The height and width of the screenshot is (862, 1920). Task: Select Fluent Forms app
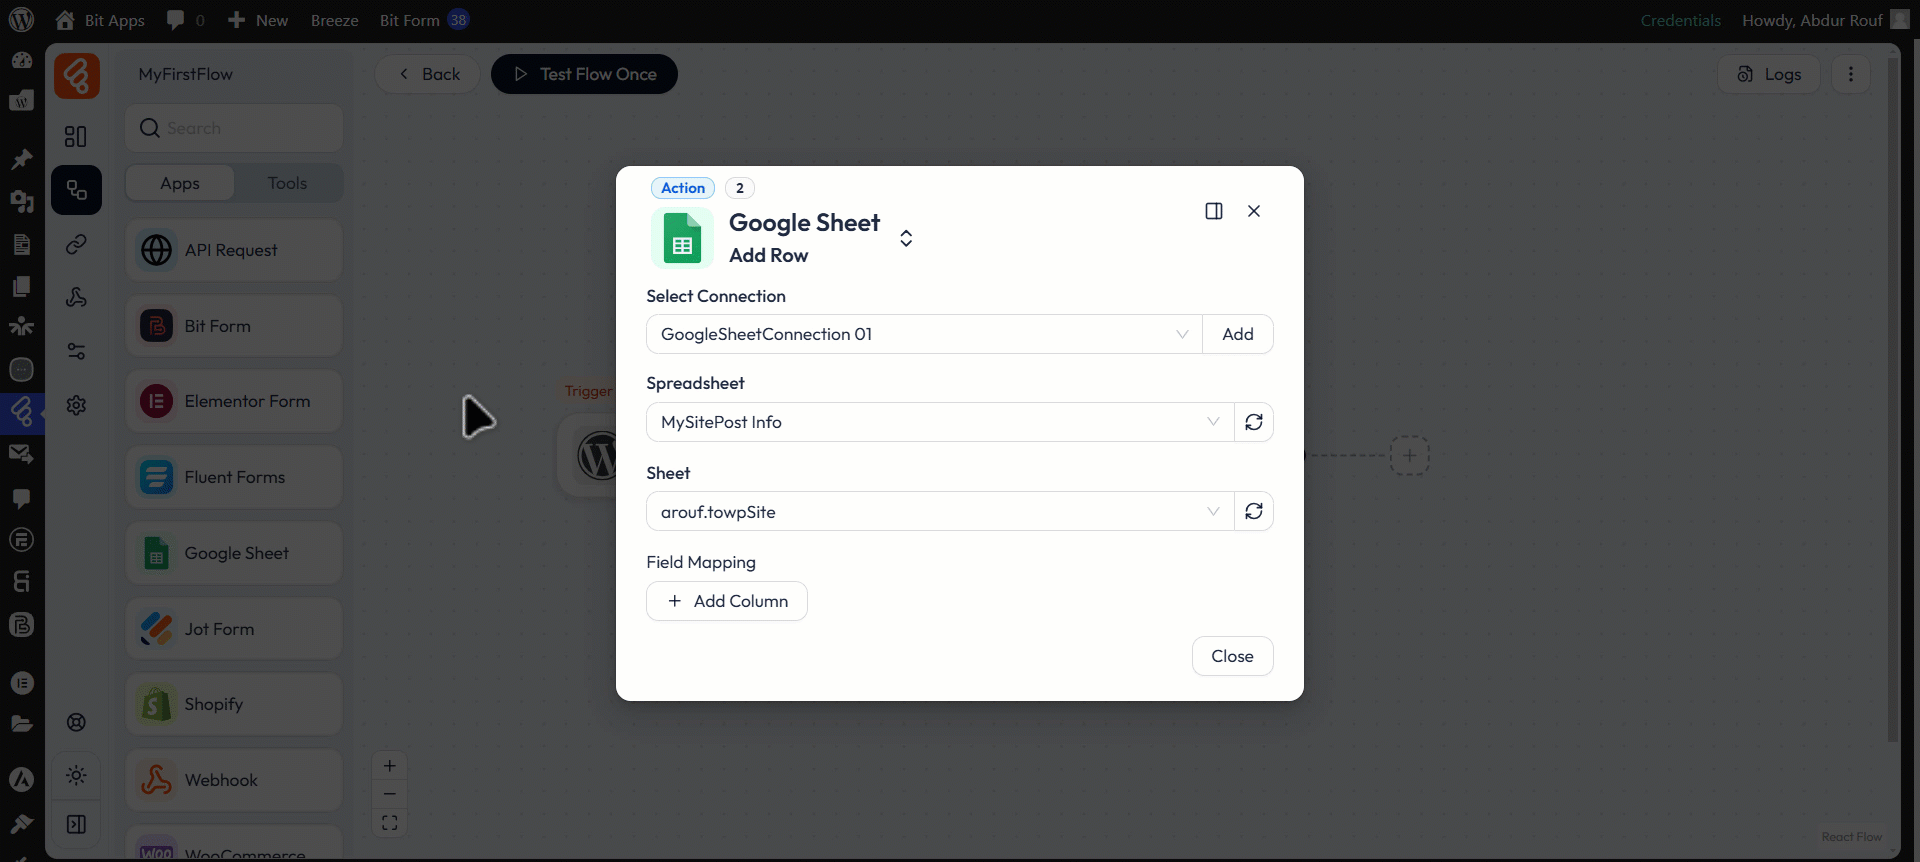tap(234, 477)
